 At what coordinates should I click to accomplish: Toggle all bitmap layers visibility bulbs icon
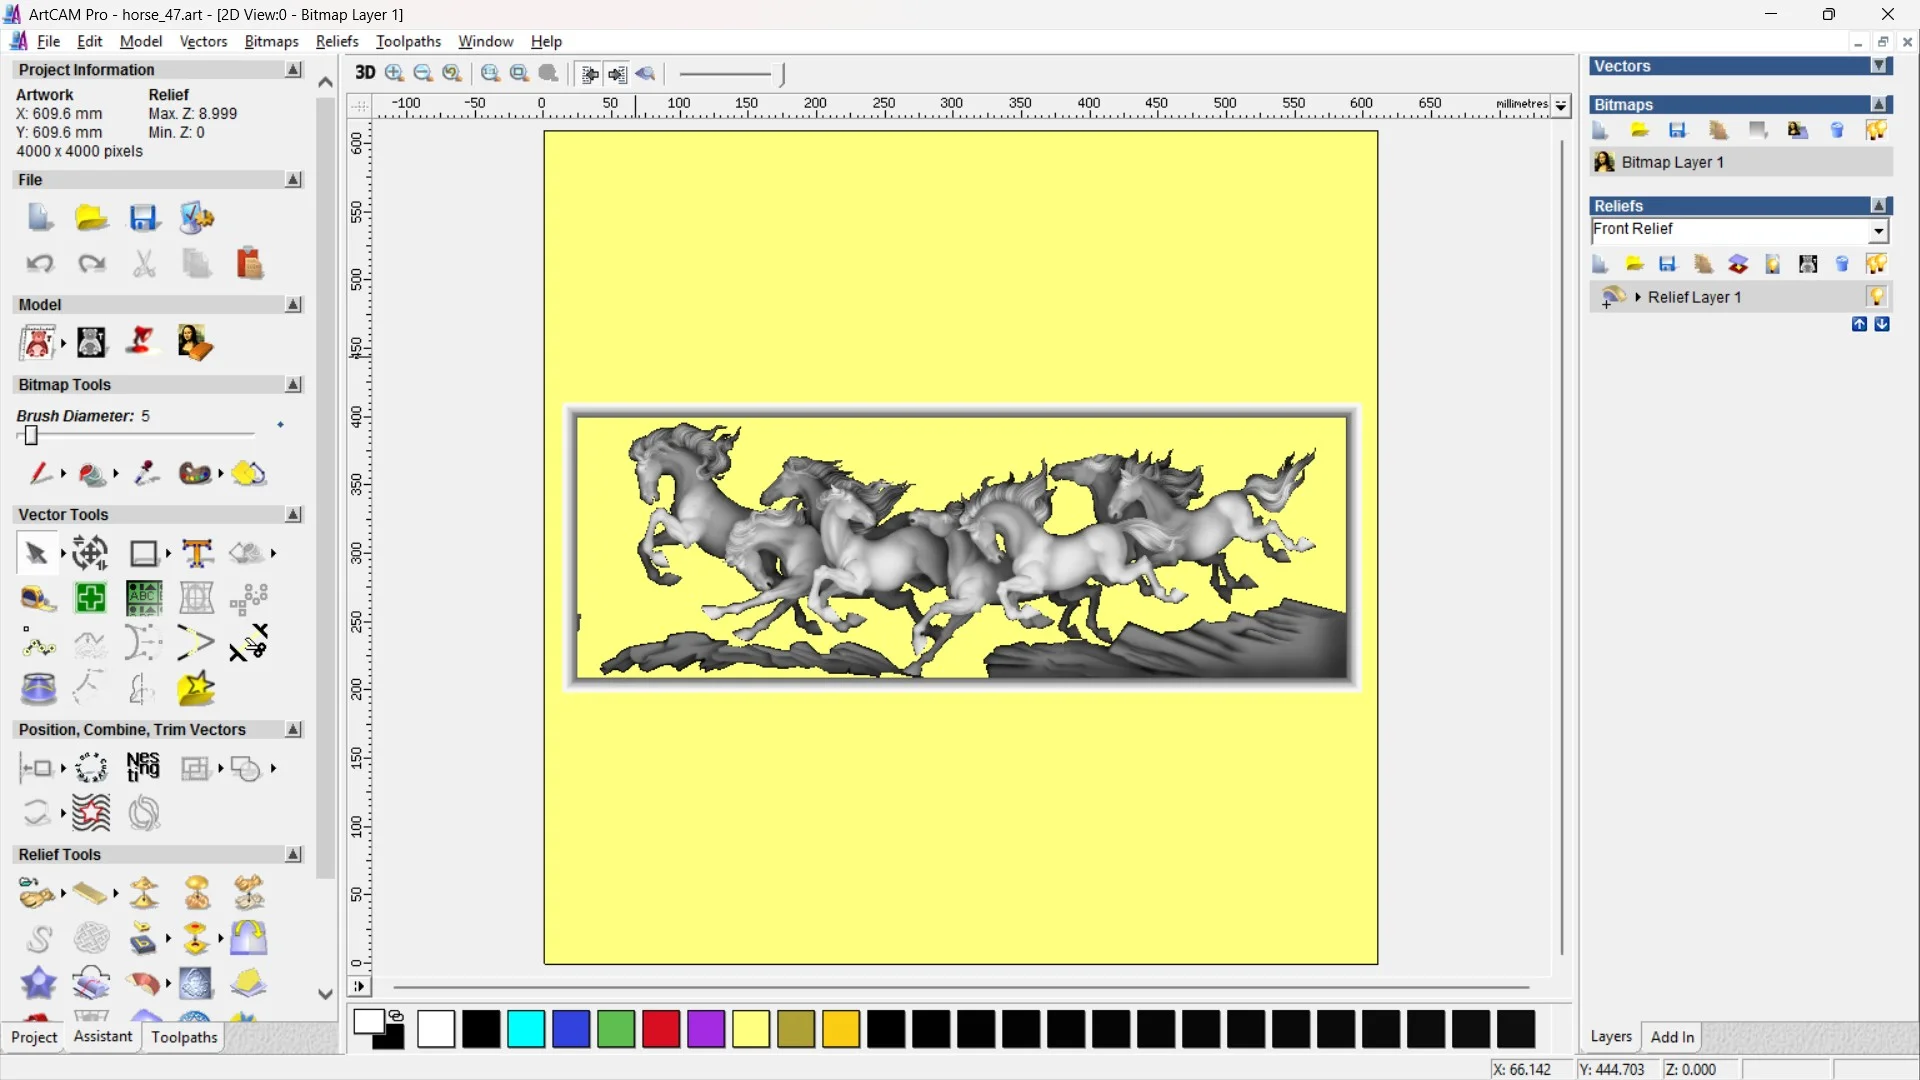(x=1877, y=130)
